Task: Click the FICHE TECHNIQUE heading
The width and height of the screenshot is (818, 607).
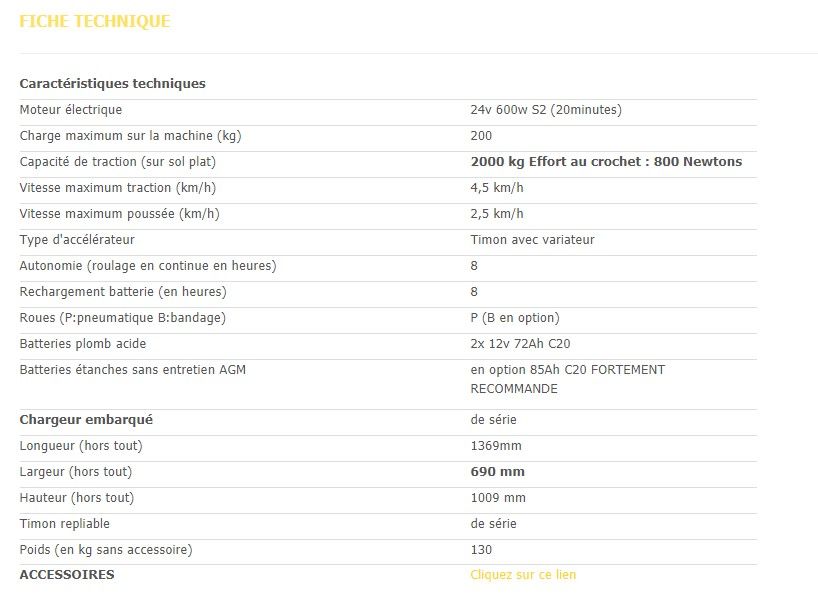Action: click(95, 21)
